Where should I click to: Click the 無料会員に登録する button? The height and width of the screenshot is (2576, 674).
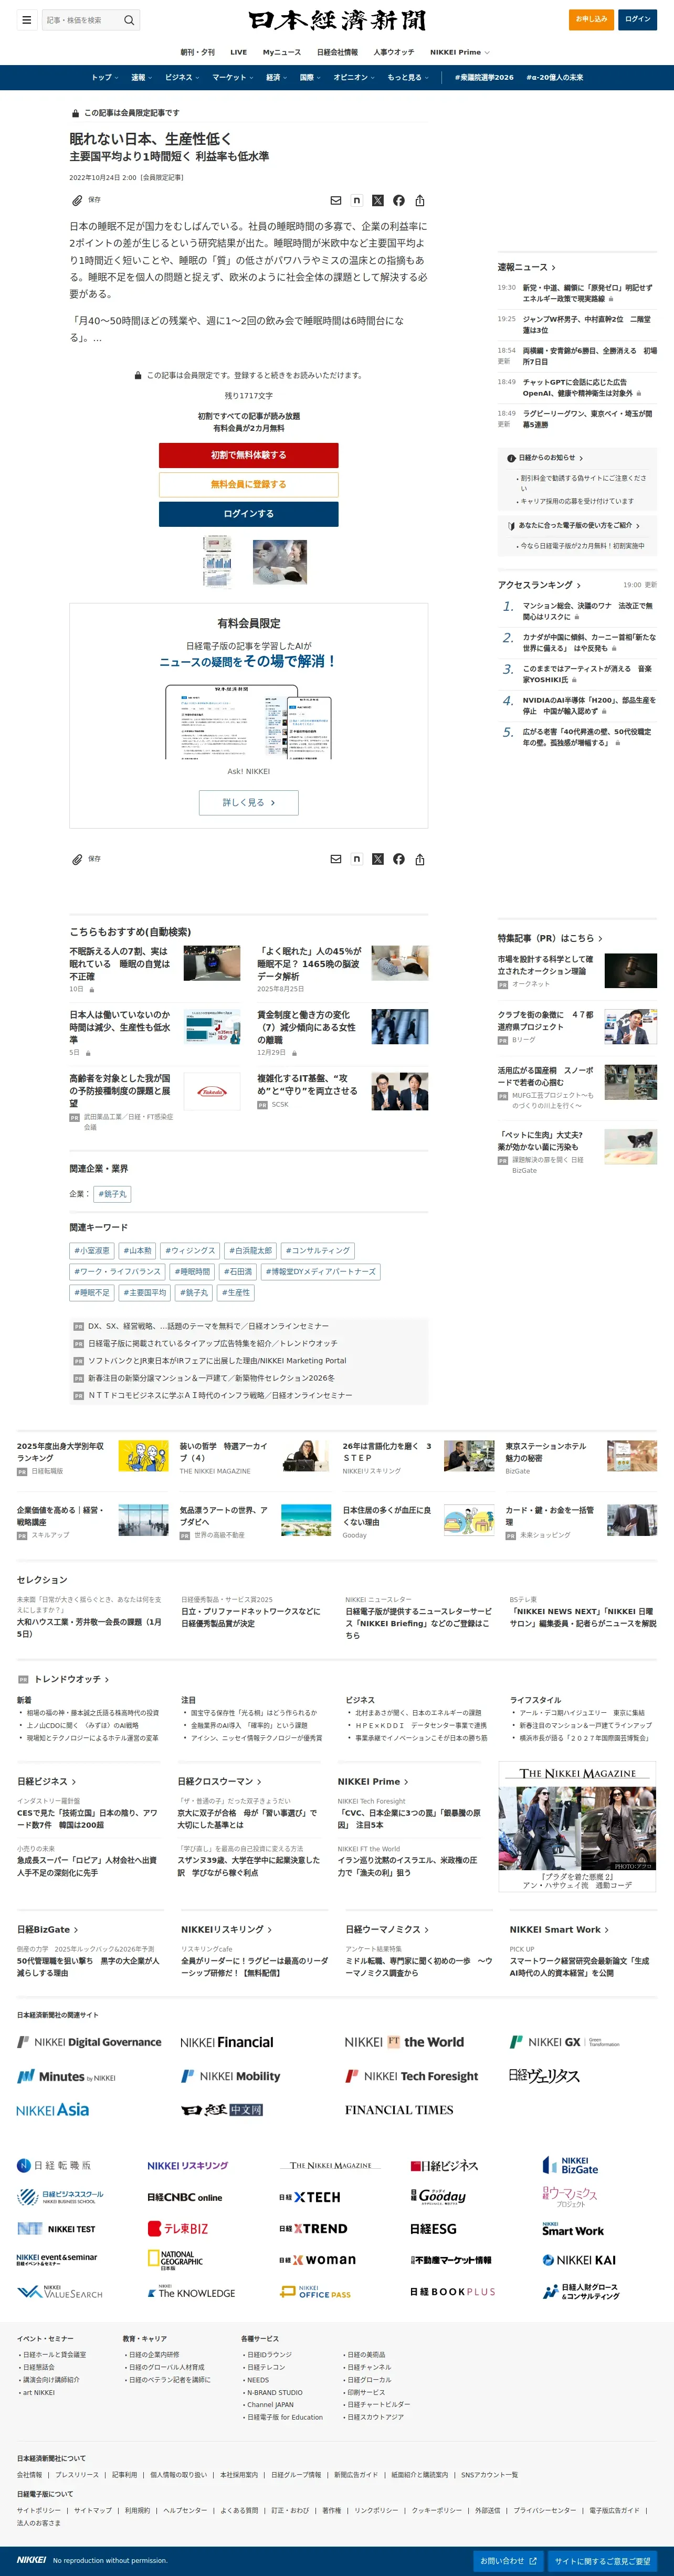(x=248, y=484)
